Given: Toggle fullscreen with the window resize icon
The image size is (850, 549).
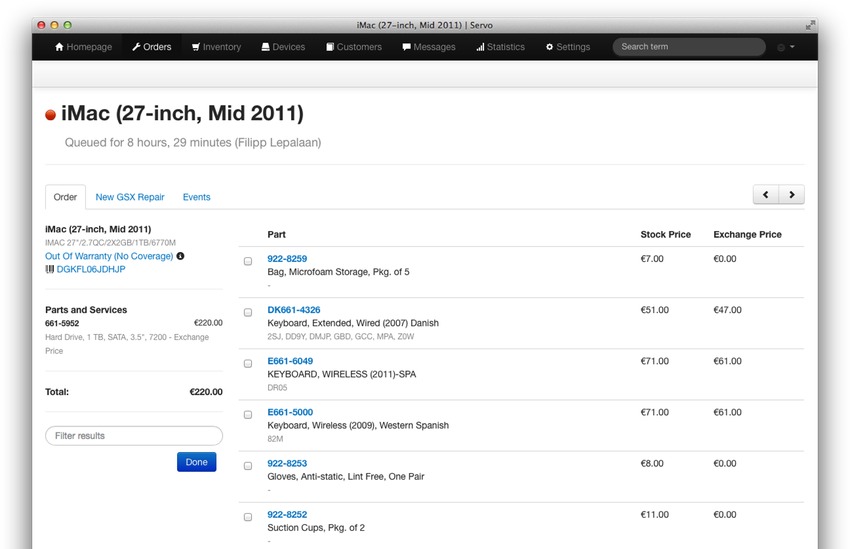Looking at the screenshot, I should click(810, 25).
